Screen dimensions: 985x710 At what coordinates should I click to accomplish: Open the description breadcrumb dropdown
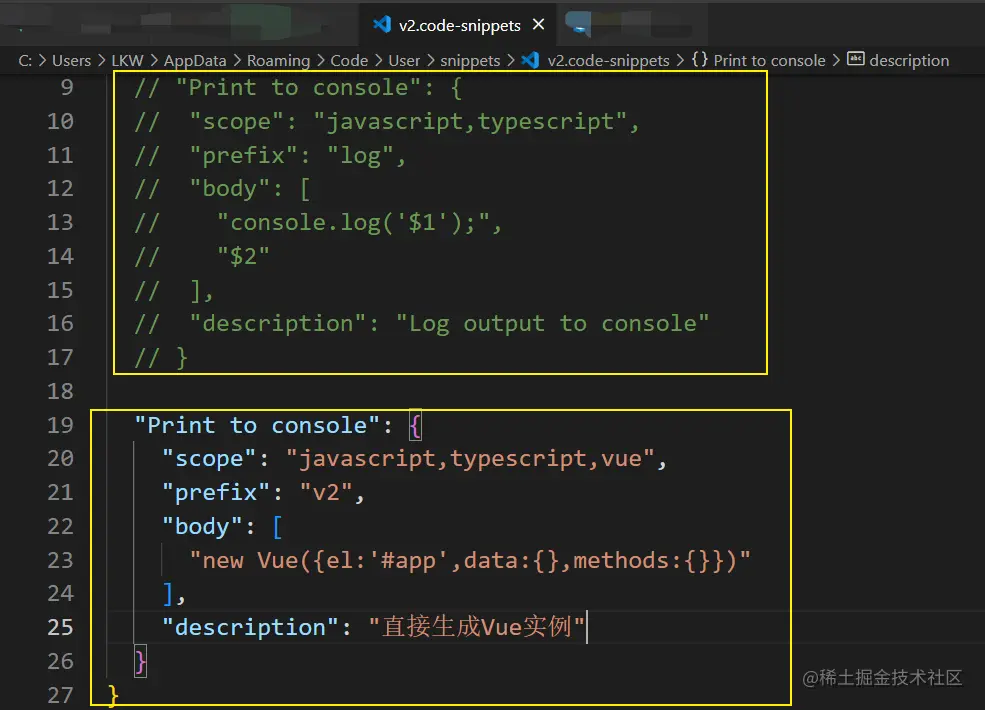tap(909, 60)
